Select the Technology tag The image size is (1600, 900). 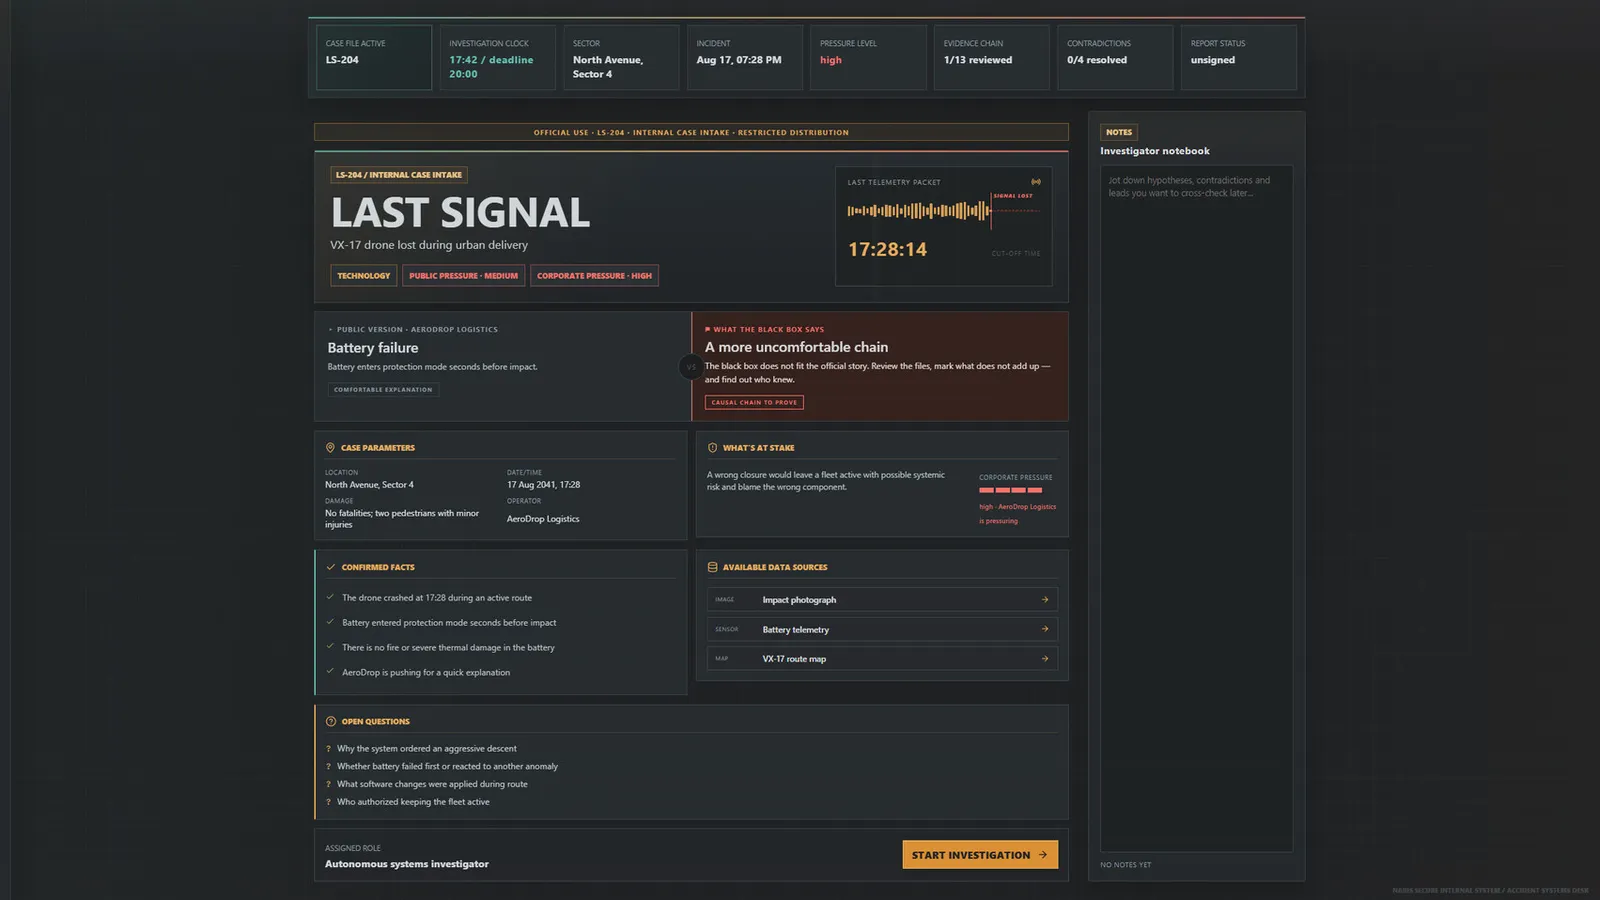coord(364,276)
